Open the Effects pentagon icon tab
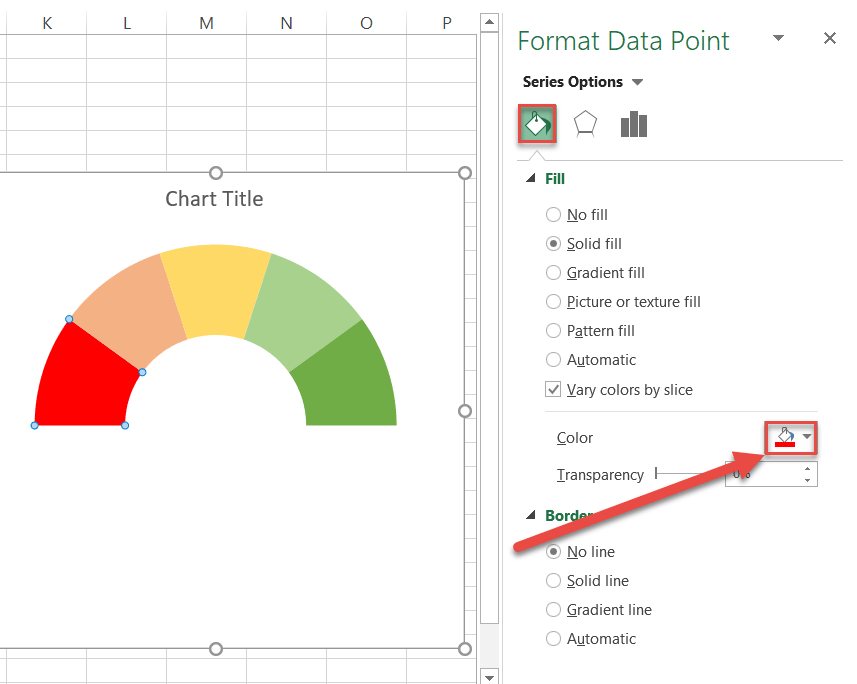This screenshot has width=857, height=684. [585, 124]
